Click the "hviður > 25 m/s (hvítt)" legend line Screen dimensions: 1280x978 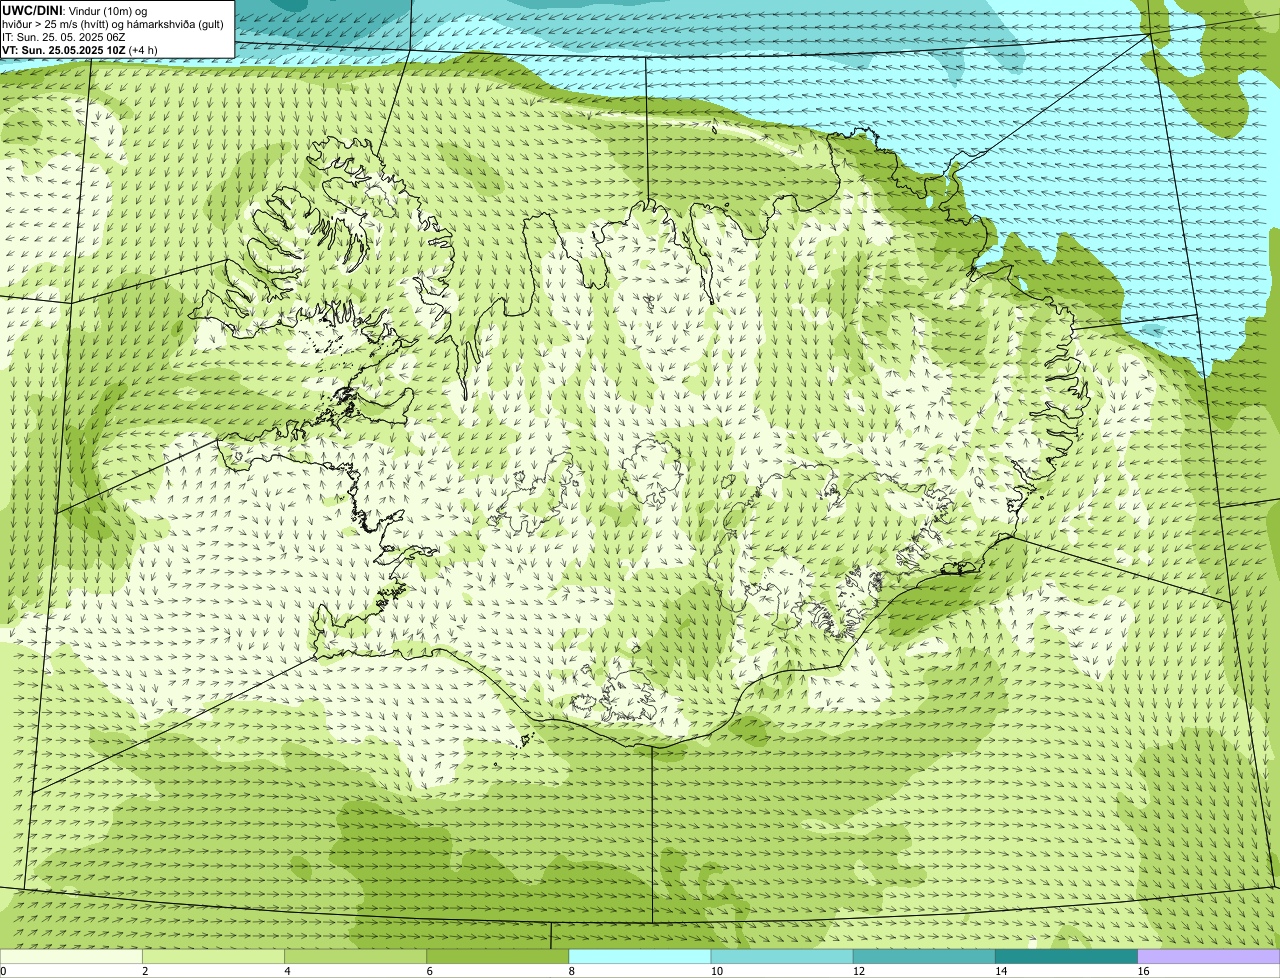pos(112,24)
